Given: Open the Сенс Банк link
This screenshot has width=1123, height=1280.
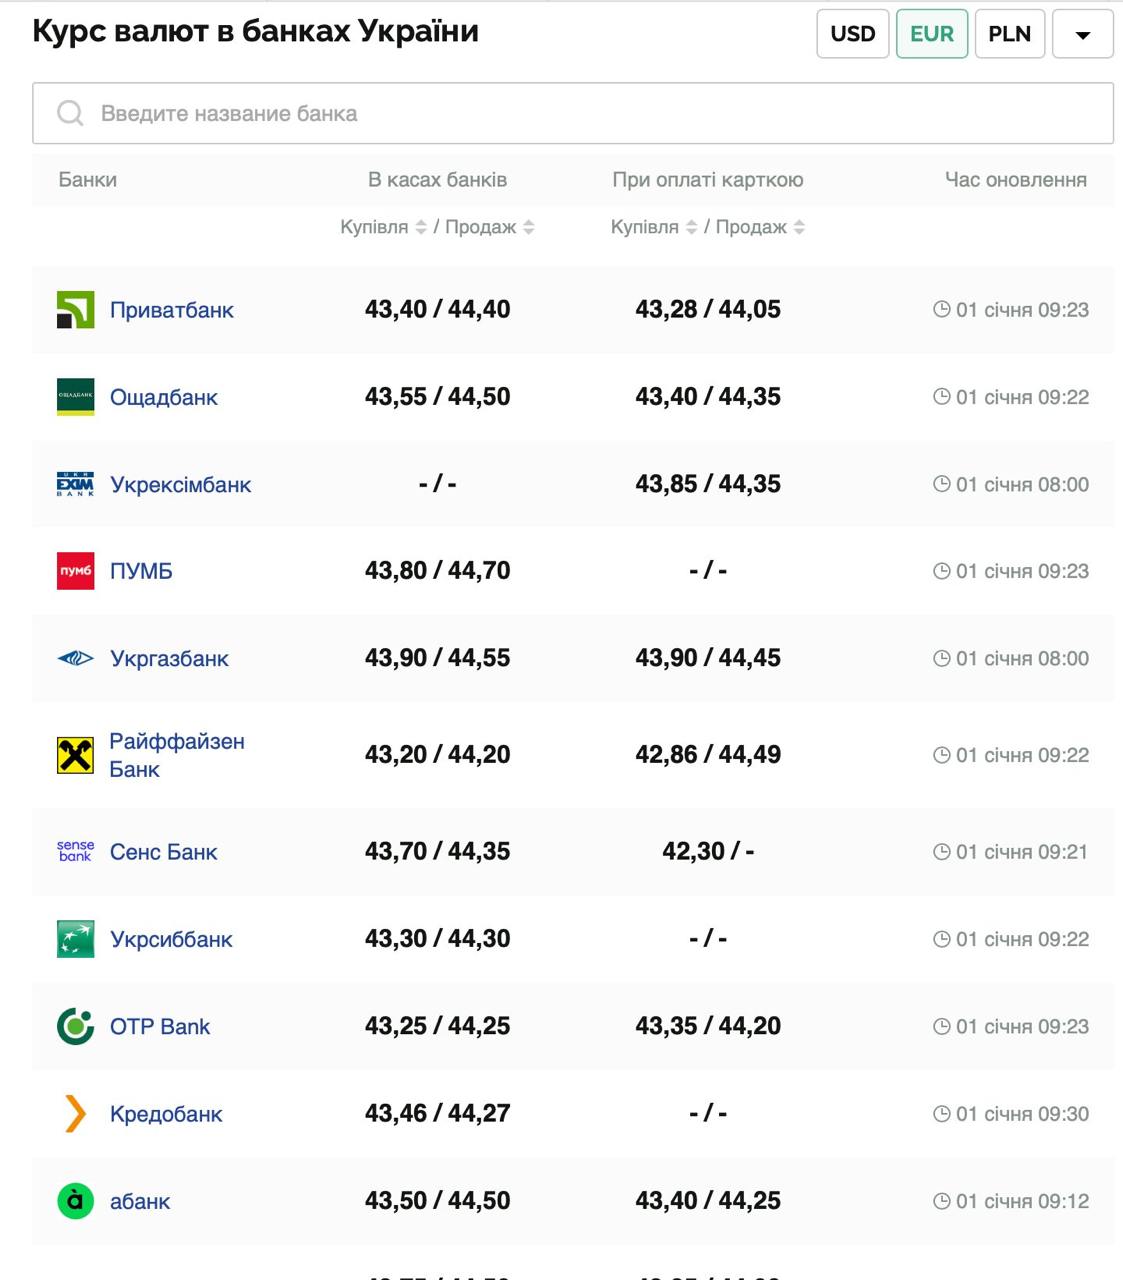Looking at the screenshot, I should tap(163, 852).
